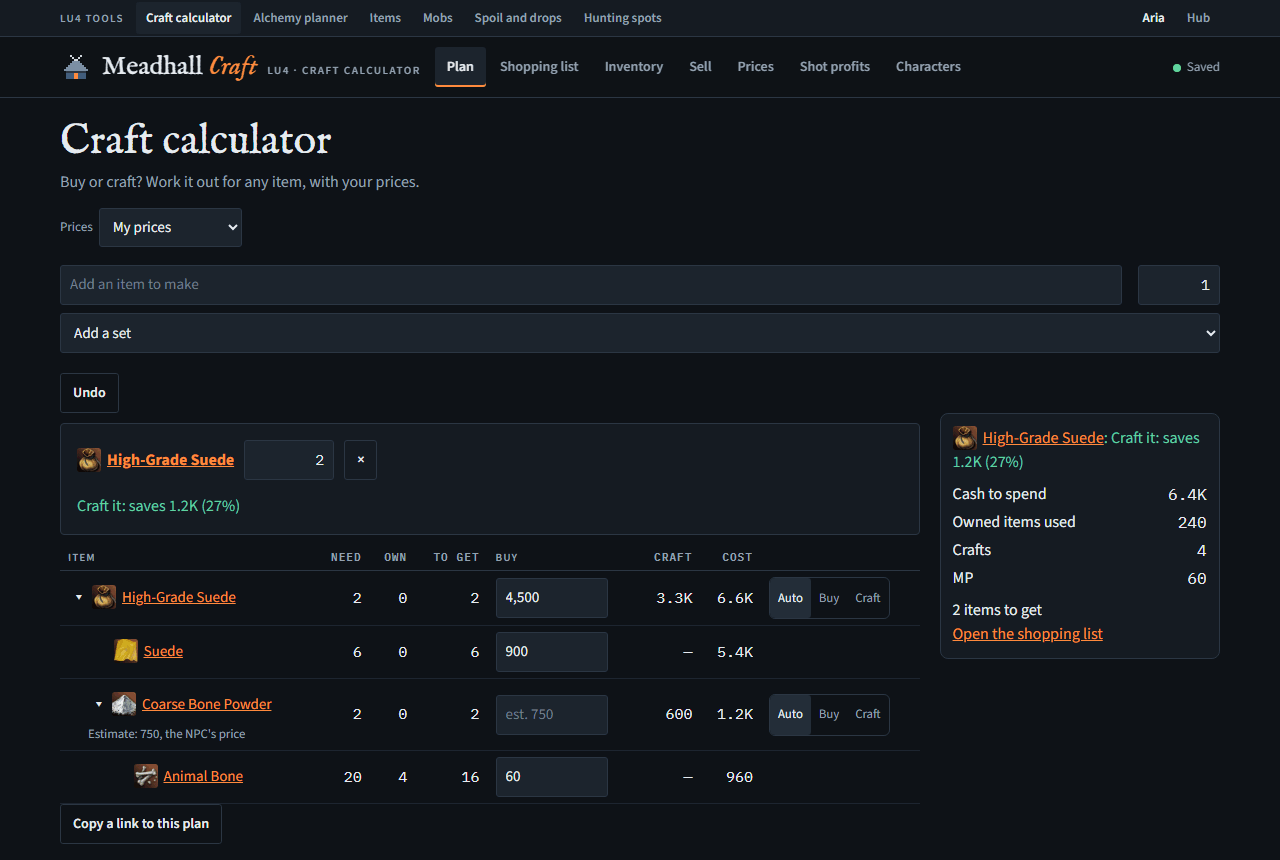Collapse the High-Grade Suede row tree

point(79,598)
